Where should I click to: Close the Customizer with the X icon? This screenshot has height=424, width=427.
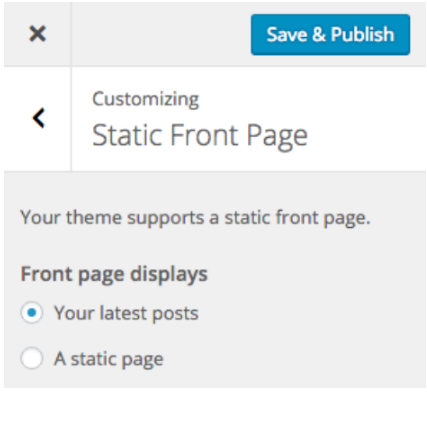(37, 34)
